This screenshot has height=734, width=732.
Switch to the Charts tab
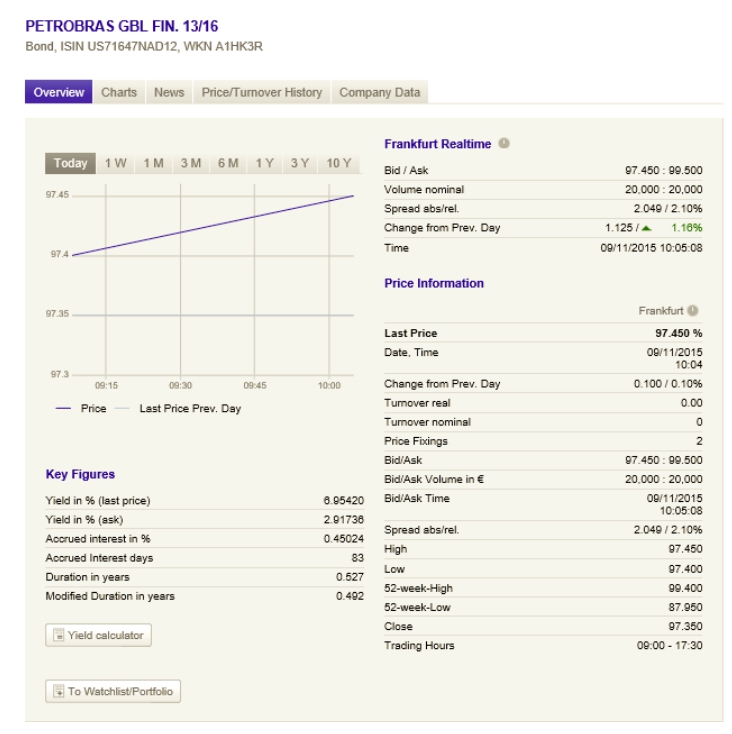click(119, 92)
